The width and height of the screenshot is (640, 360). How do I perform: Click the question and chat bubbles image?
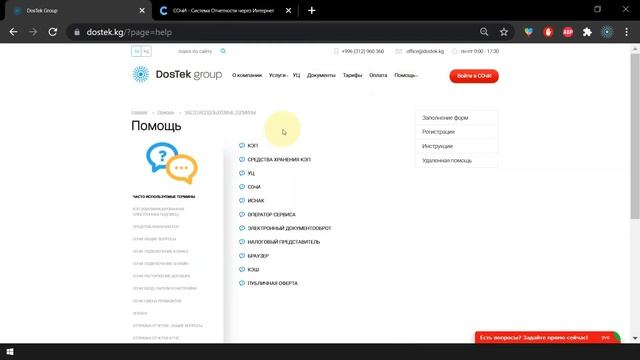coord(172,163)
